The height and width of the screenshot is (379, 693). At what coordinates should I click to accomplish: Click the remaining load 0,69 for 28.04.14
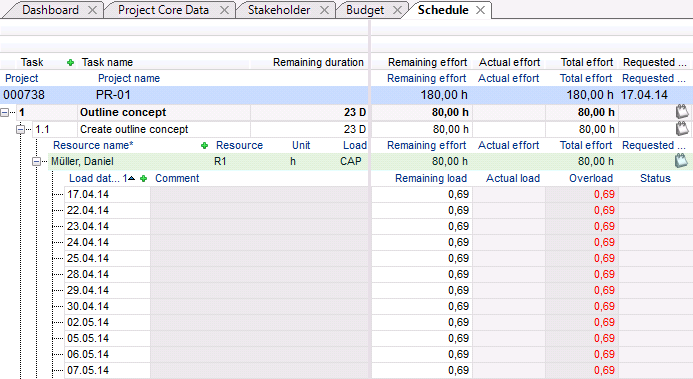(458, 274)
